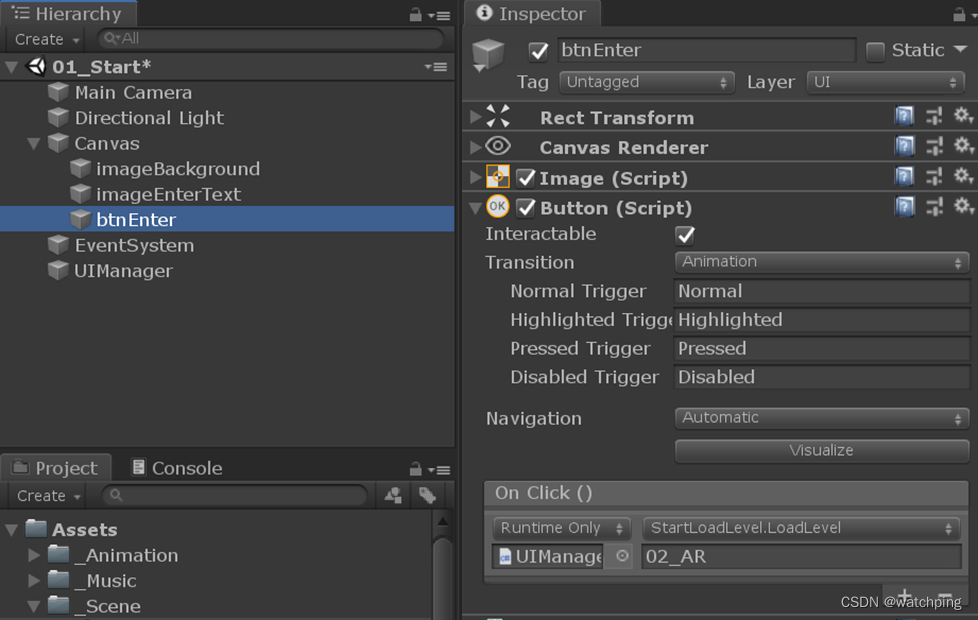Open Canvas Renderer gear settings menu
The height and width of the screenshot is (620, 978).
pyautogui.click(x=962, y=145)
